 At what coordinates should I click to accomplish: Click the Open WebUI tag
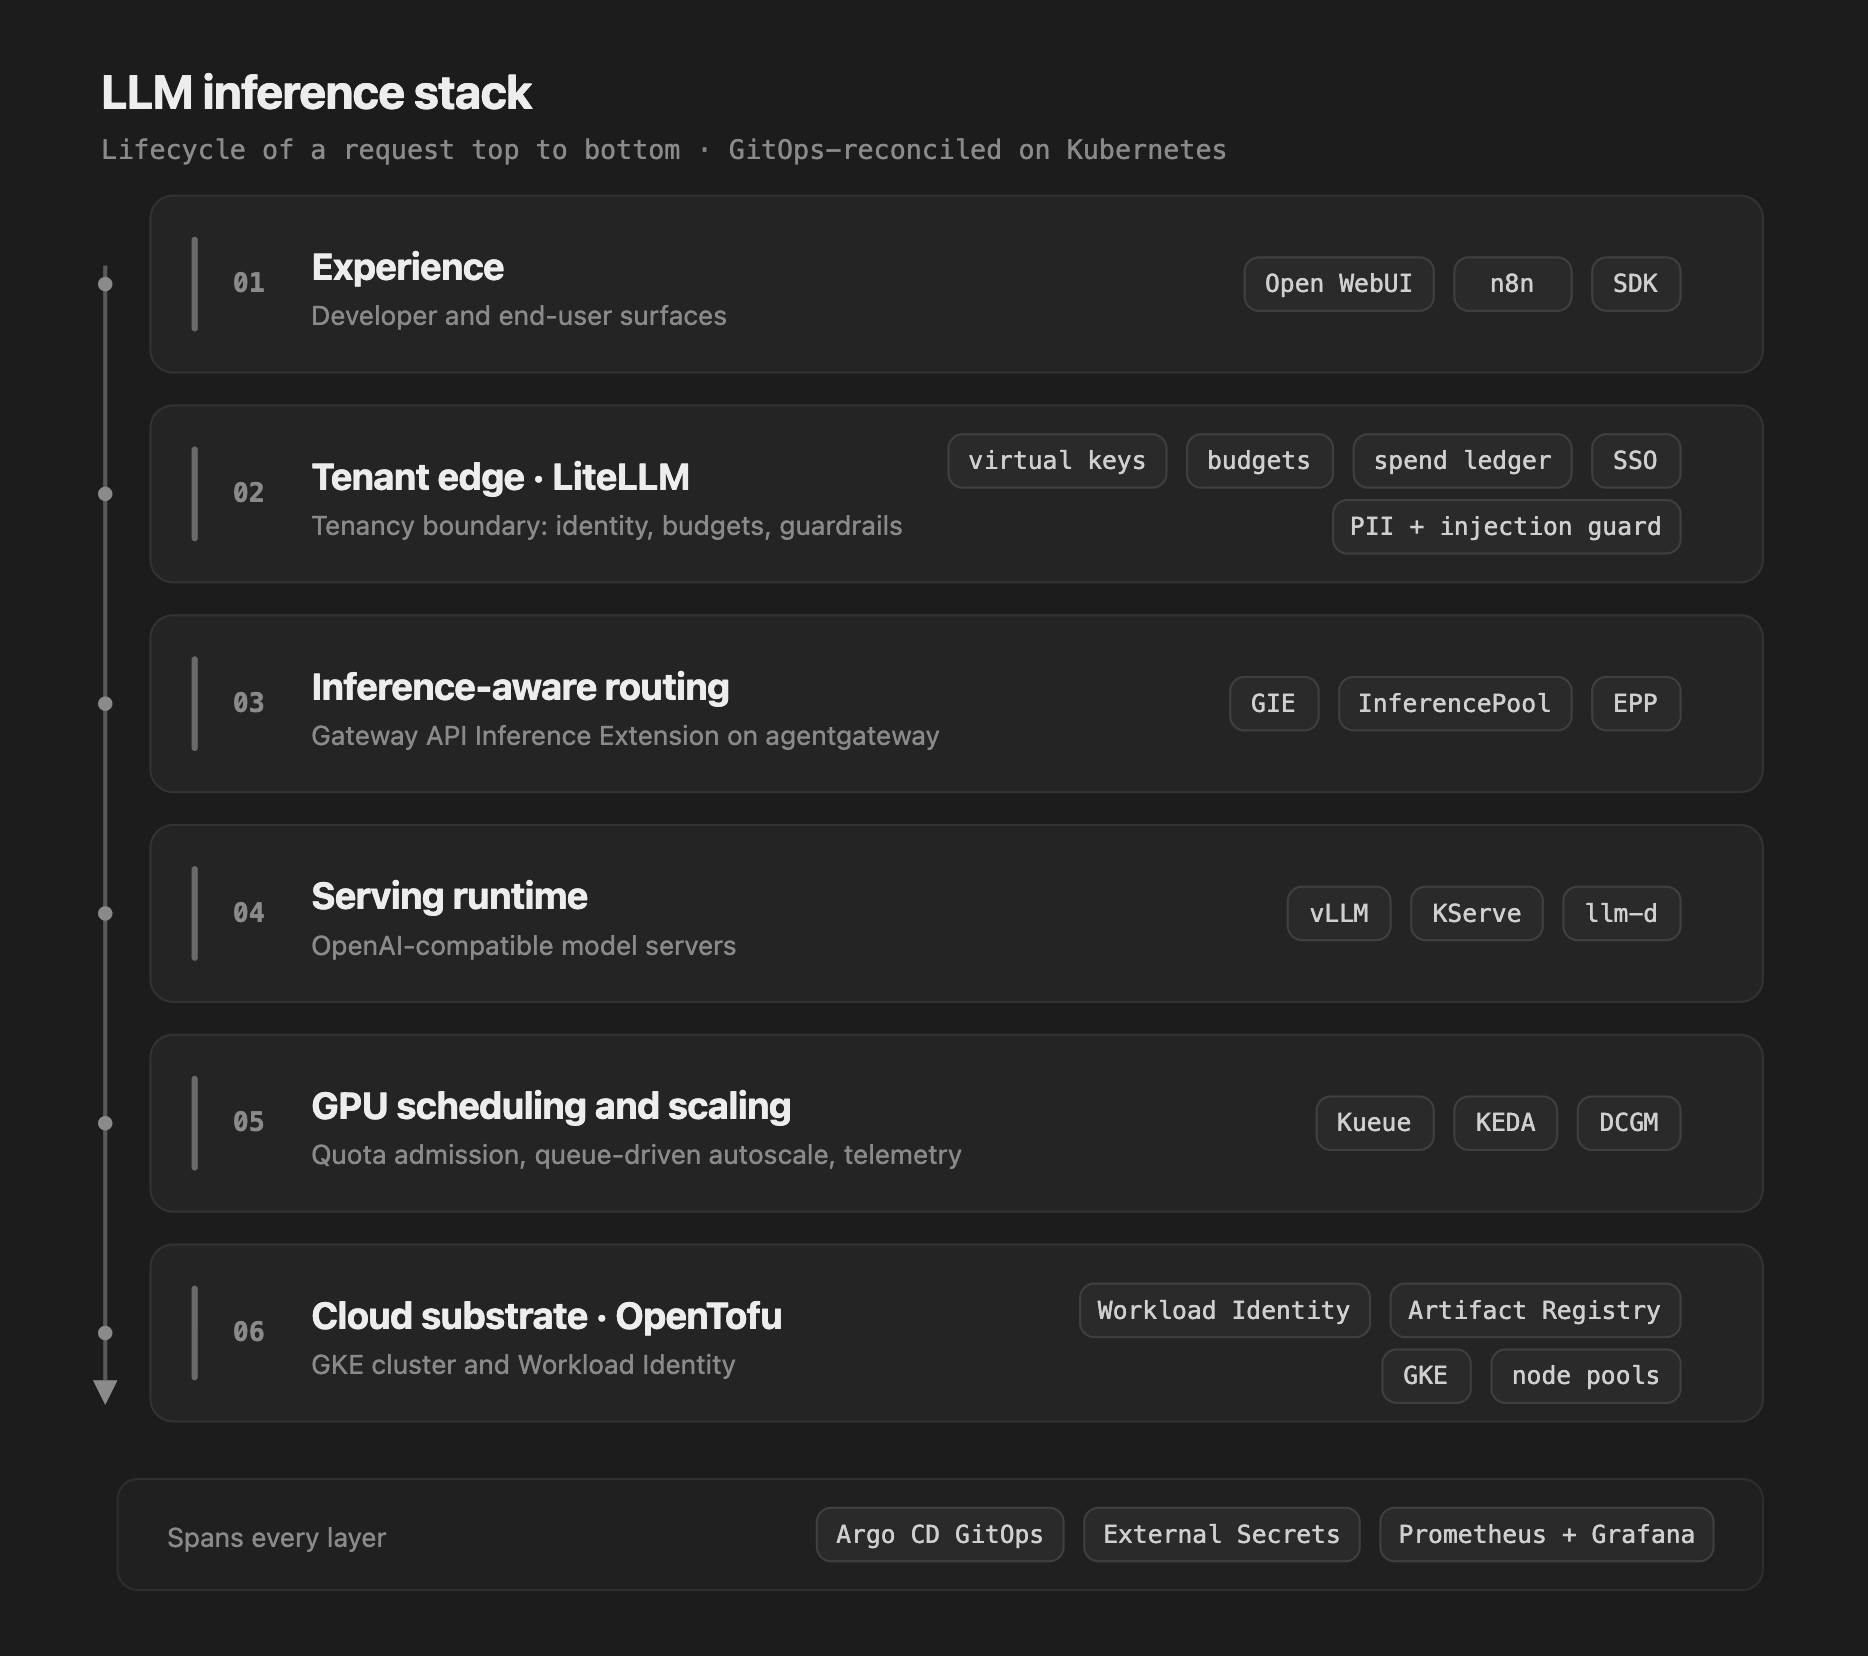point(1338,284)
